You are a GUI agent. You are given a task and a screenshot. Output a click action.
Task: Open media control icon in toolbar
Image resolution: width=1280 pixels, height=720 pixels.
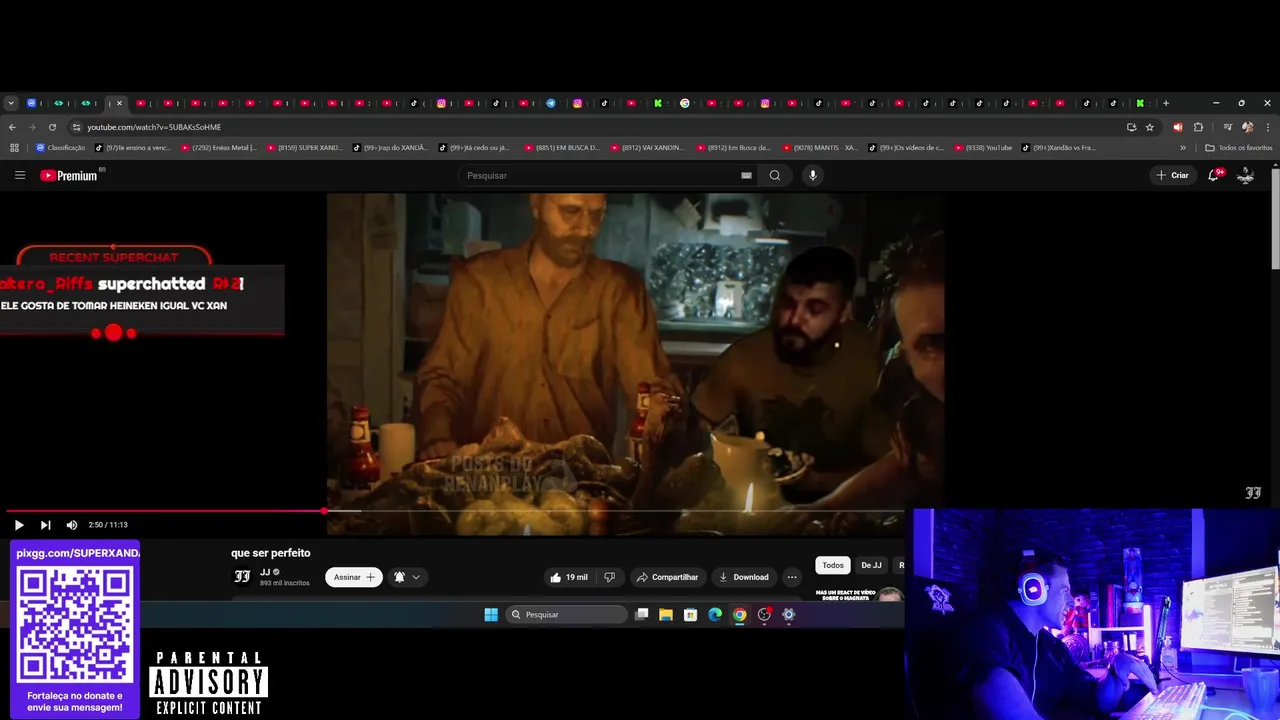1226,127
